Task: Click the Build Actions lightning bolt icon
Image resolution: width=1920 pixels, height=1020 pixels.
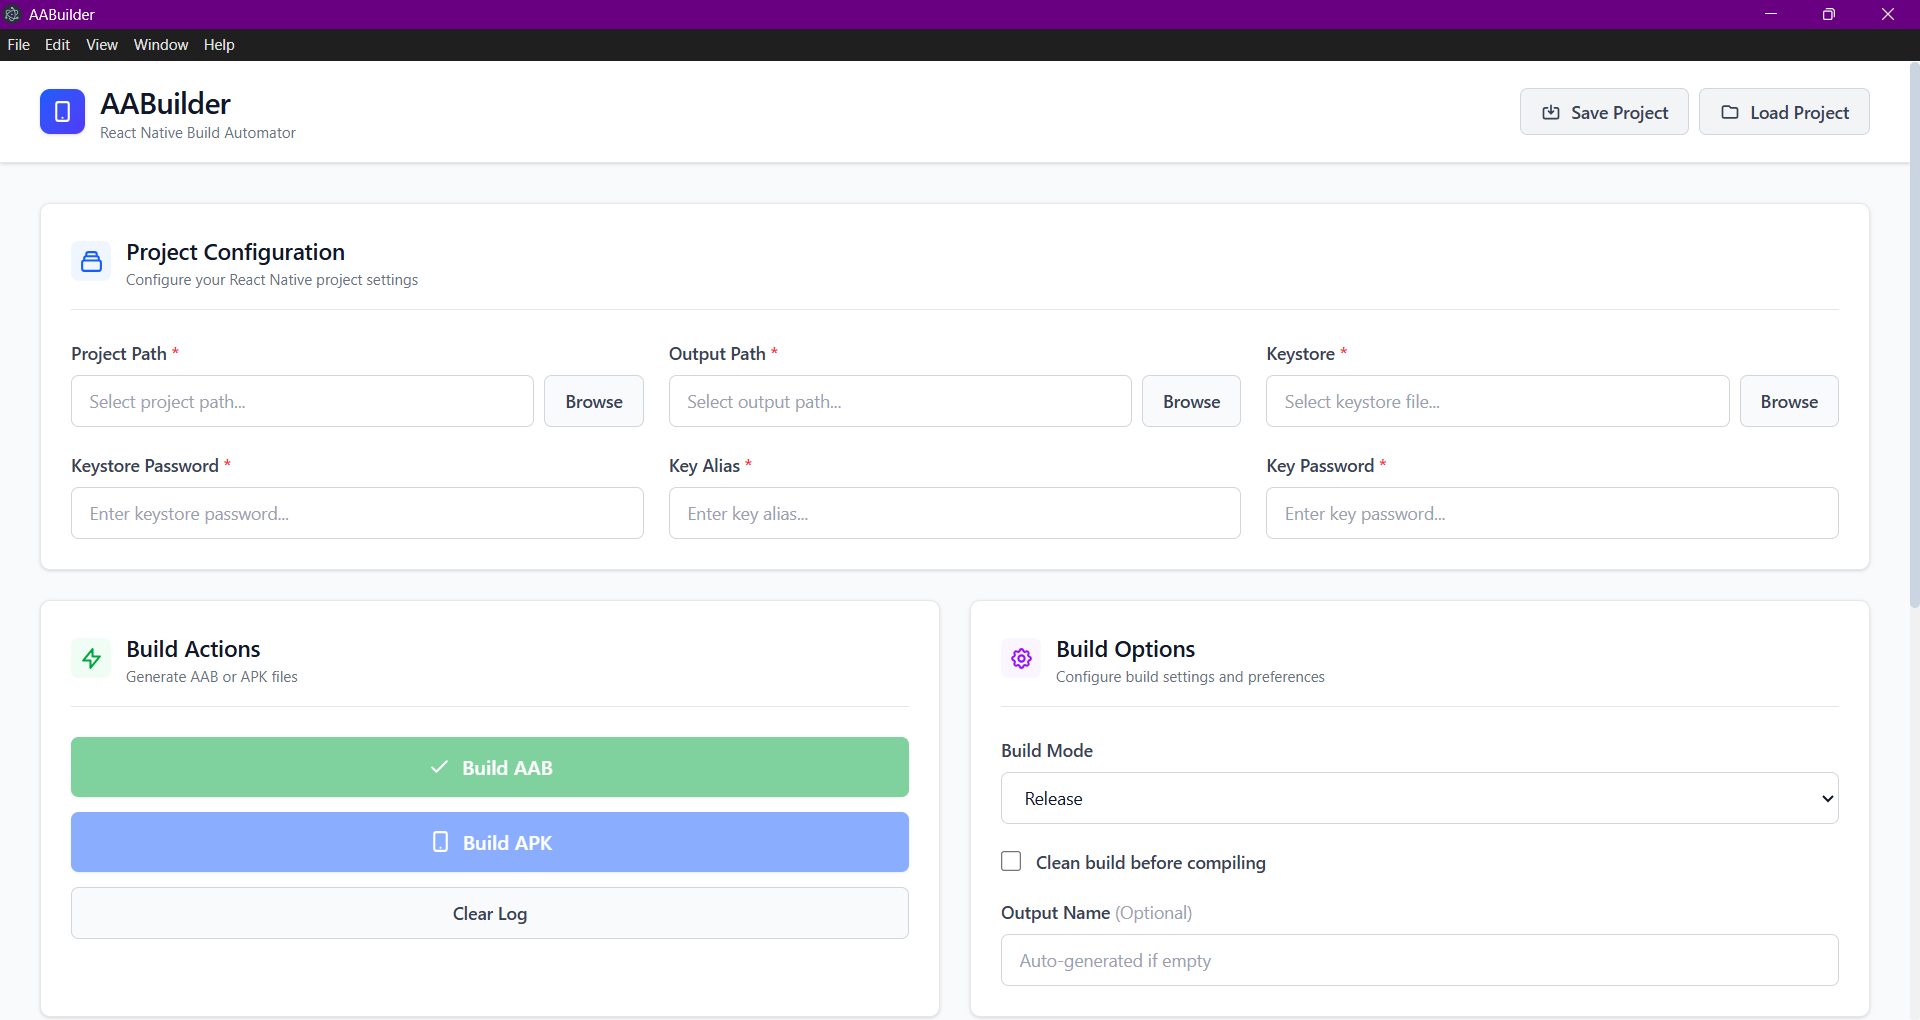Action: pos(91,659)
